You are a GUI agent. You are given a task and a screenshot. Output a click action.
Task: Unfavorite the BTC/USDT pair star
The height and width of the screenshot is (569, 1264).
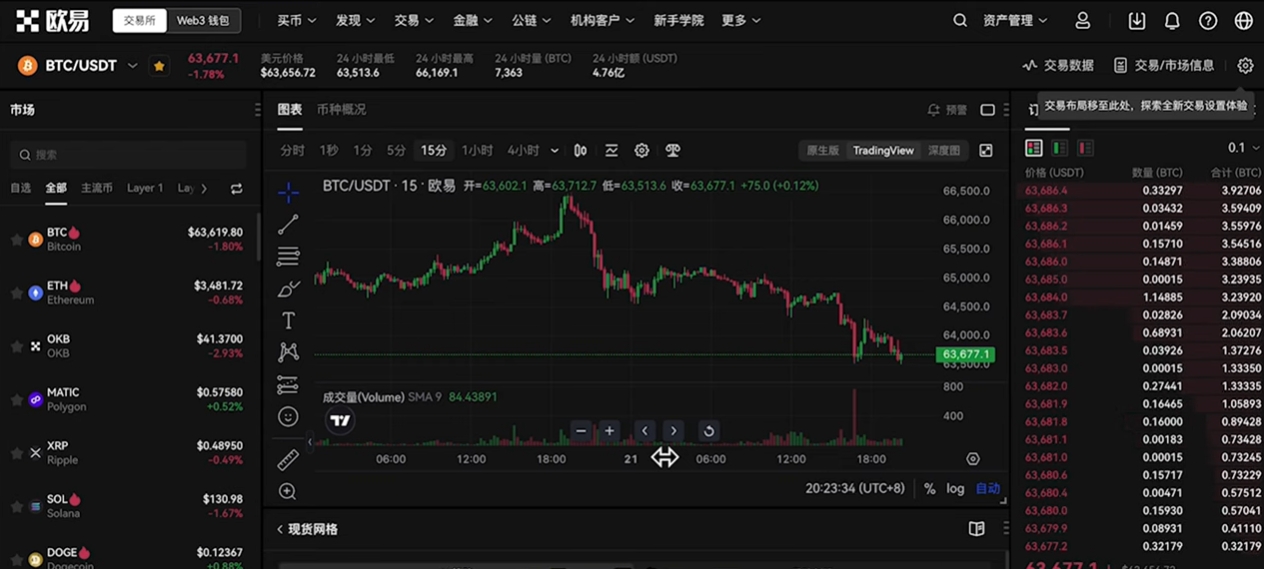(159, 66)
